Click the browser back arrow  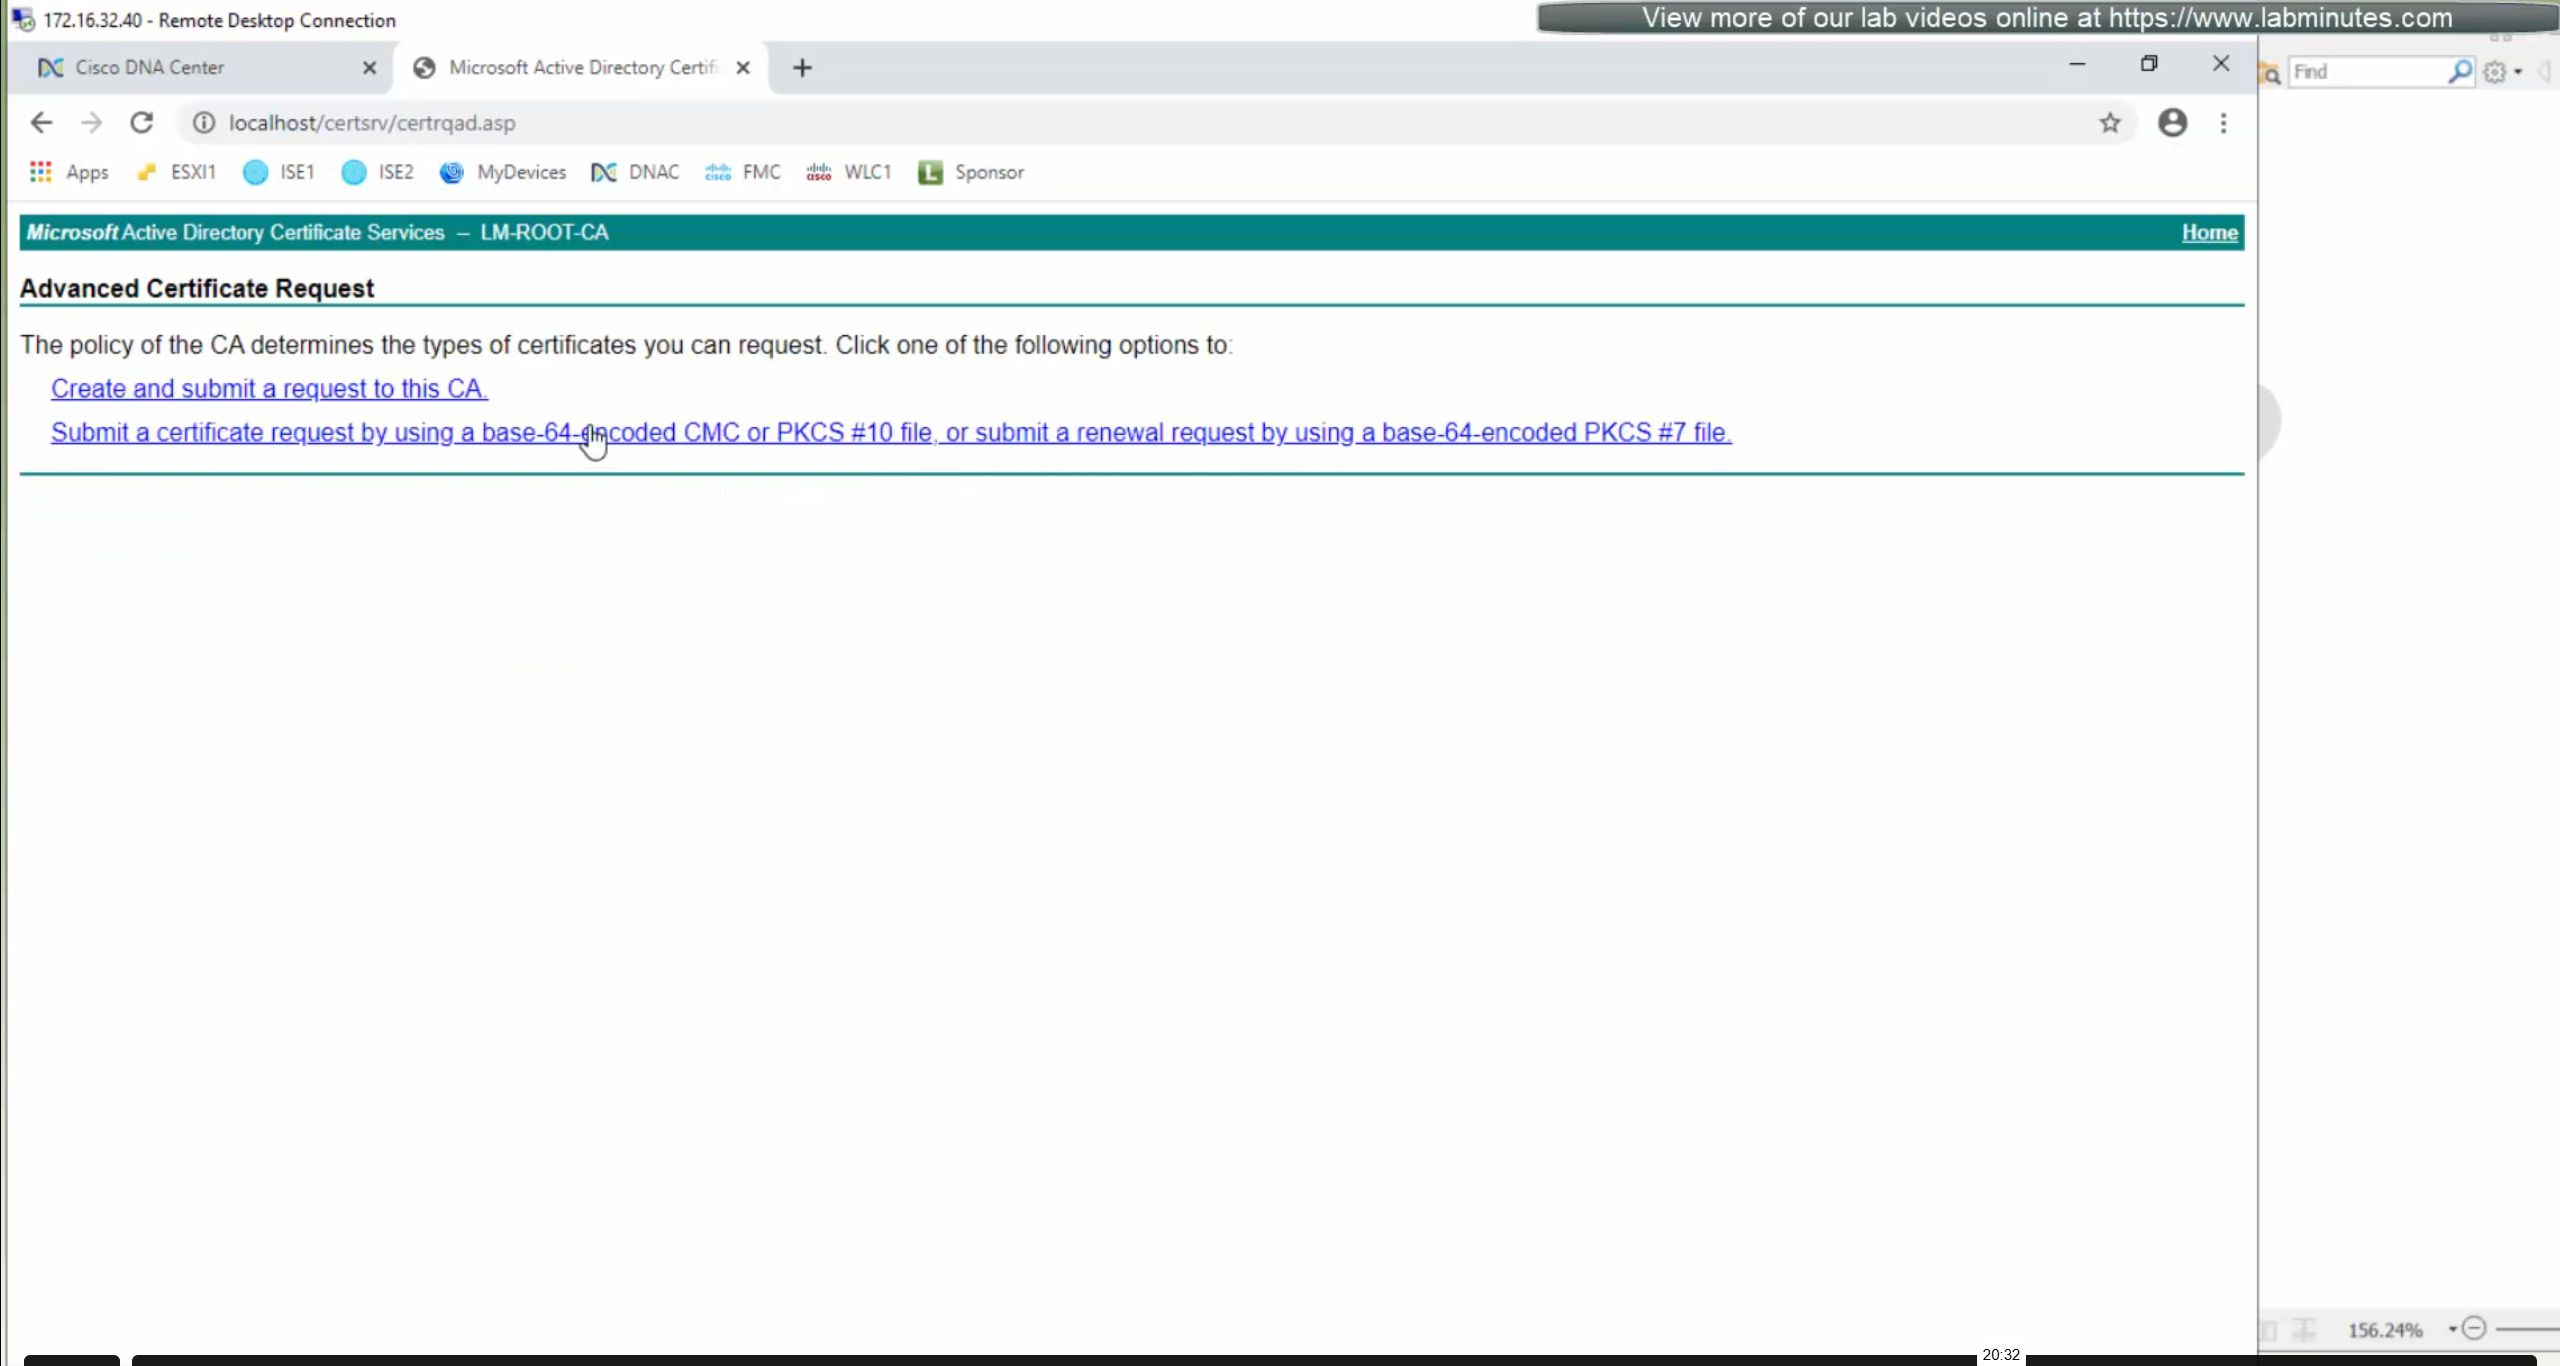pos(41,122)
